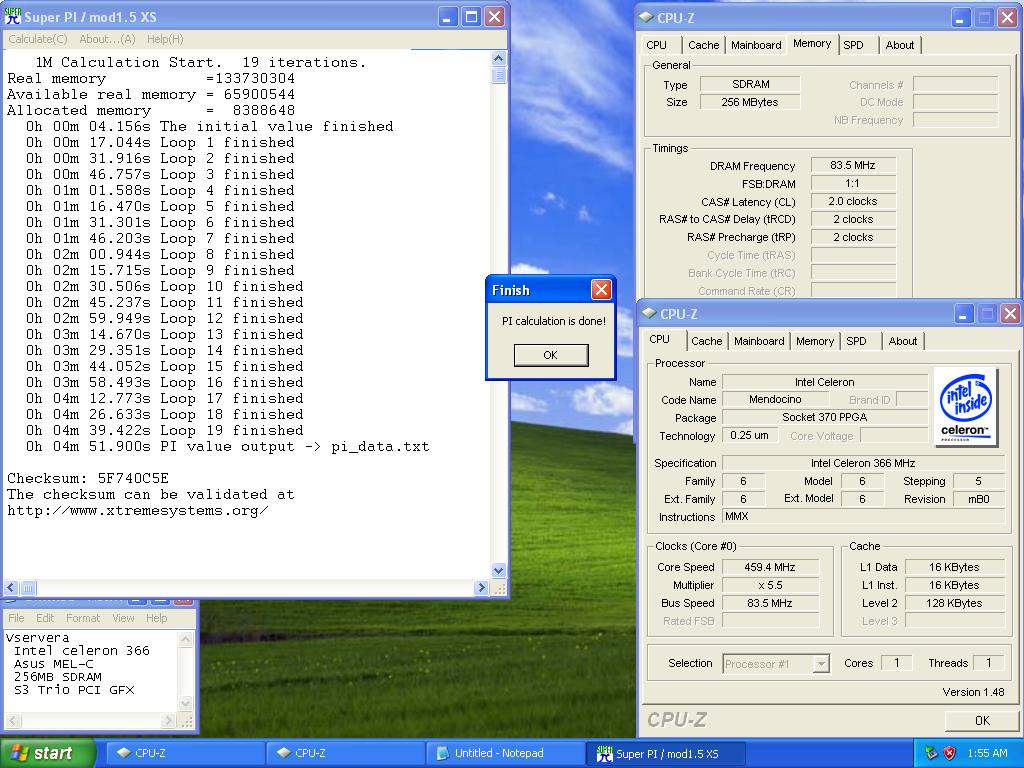Click the Code Name Mendocino field

click(775, 399)
